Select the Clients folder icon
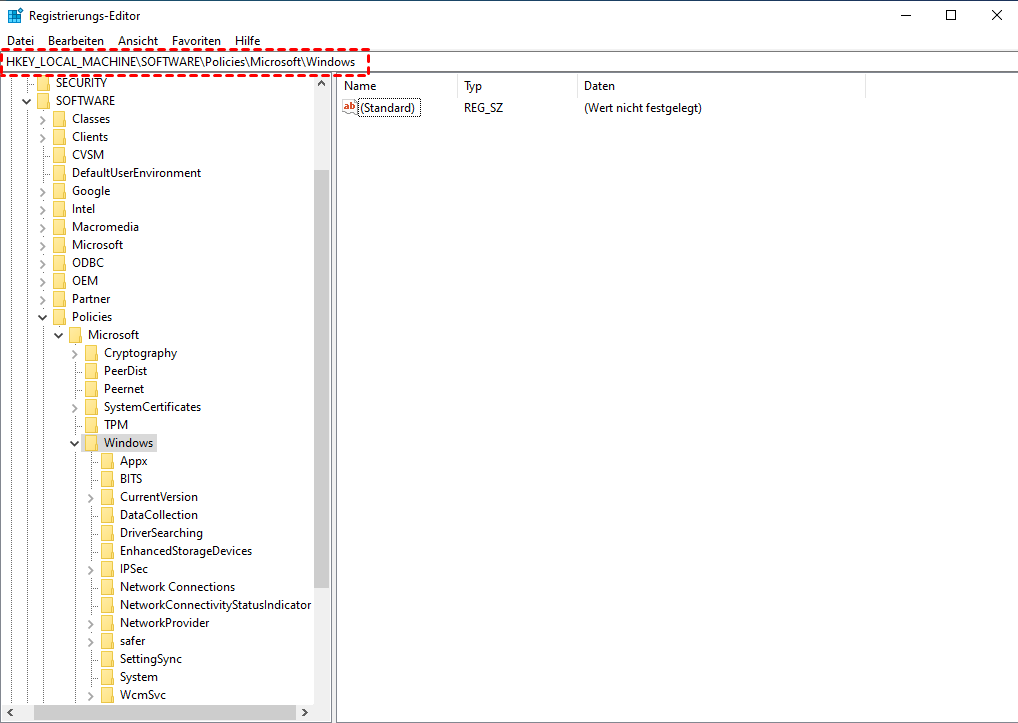Screen dimensions: 1018x723 pos(60,137)
